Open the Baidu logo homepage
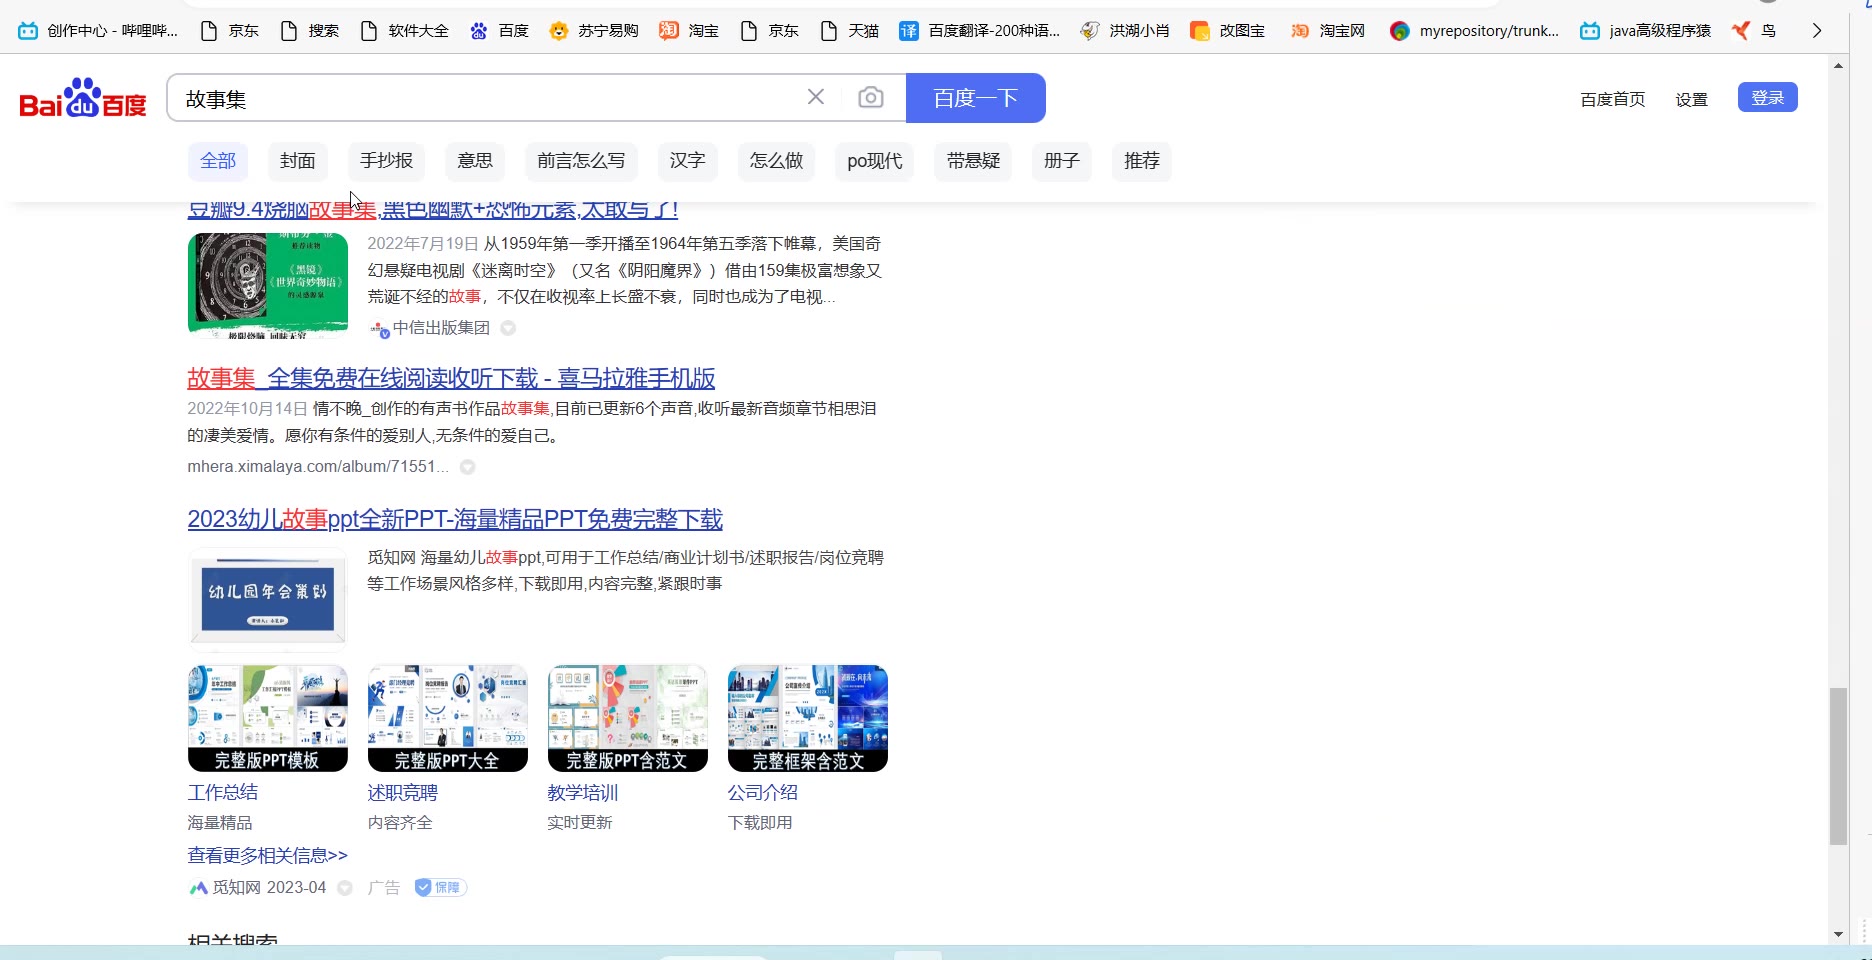 (x=83, y=98)
